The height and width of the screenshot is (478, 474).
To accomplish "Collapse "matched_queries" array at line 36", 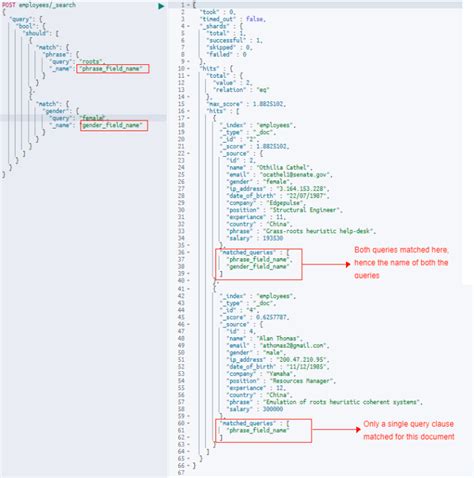I will click(x=188, y=252).
